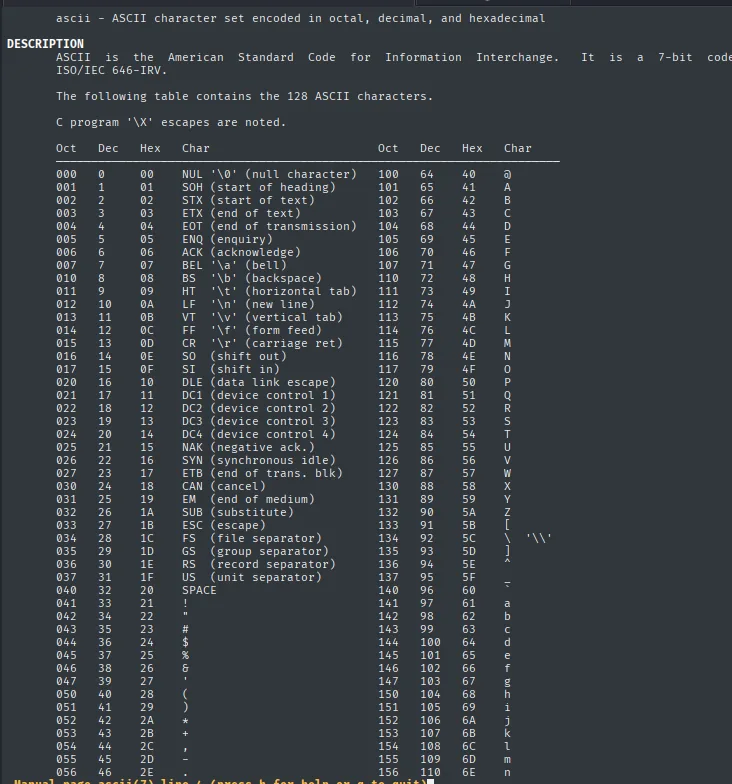
Task: Click 'EOT (end of transmission)' entry
Action: click(x=270, y=226)
